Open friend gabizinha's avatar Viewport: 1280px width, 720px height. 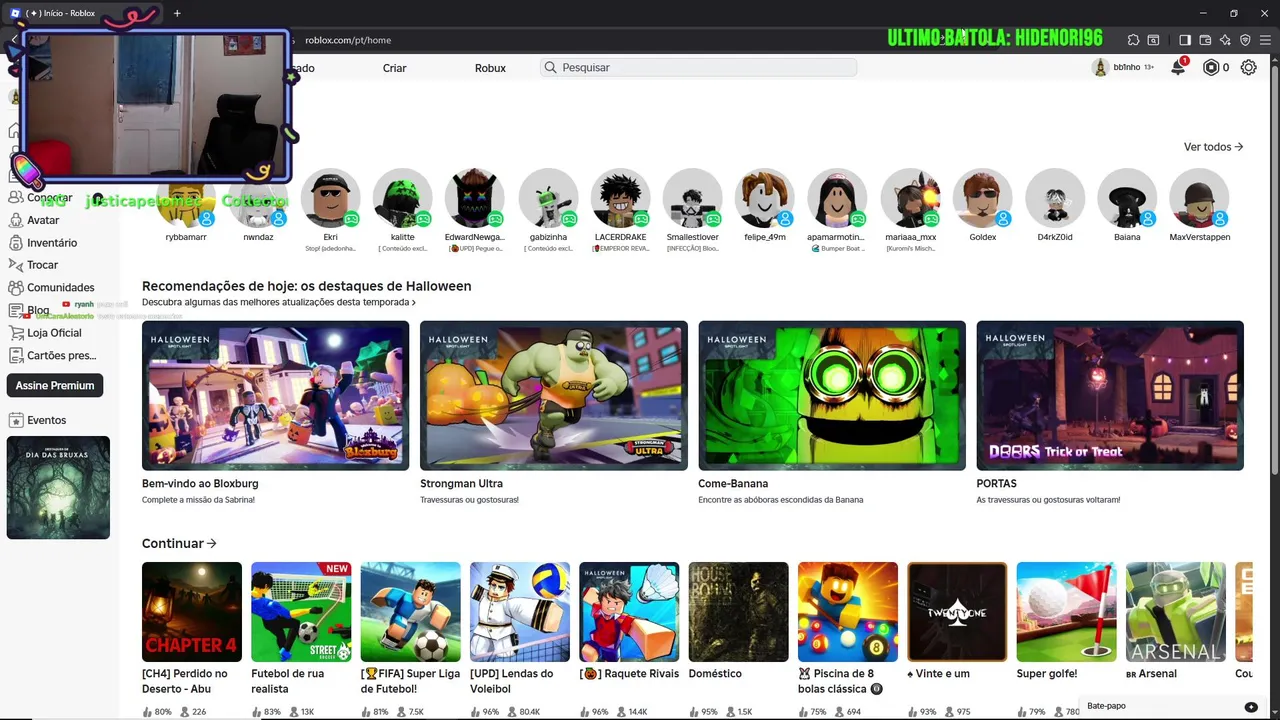point(548,198)
